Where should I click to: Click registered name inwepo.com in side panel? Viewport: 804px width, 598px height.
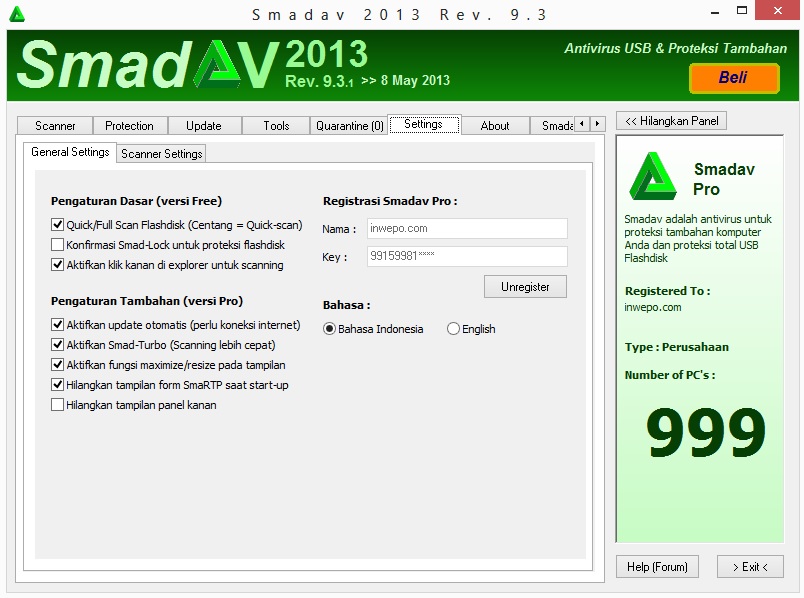pyautogui.click(x=653, y=307)
